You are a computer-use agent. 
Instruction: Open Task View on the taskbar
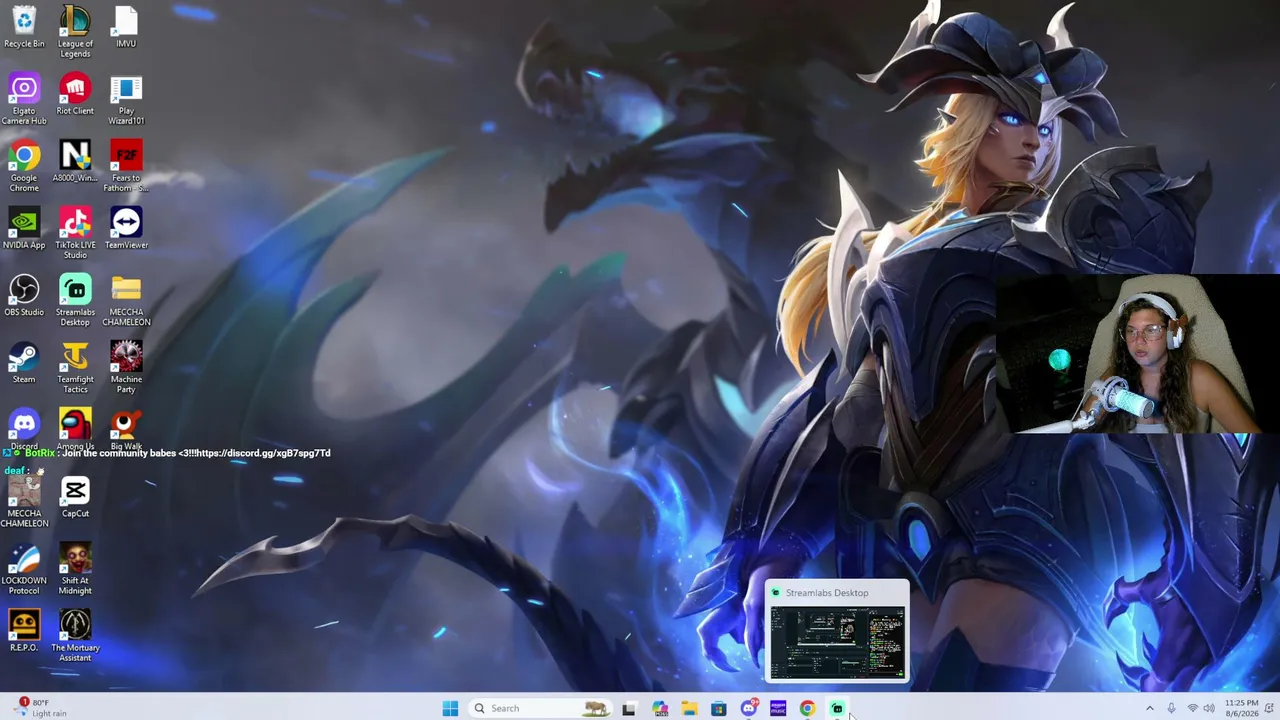pyautogui.click(x=628, y=708)
